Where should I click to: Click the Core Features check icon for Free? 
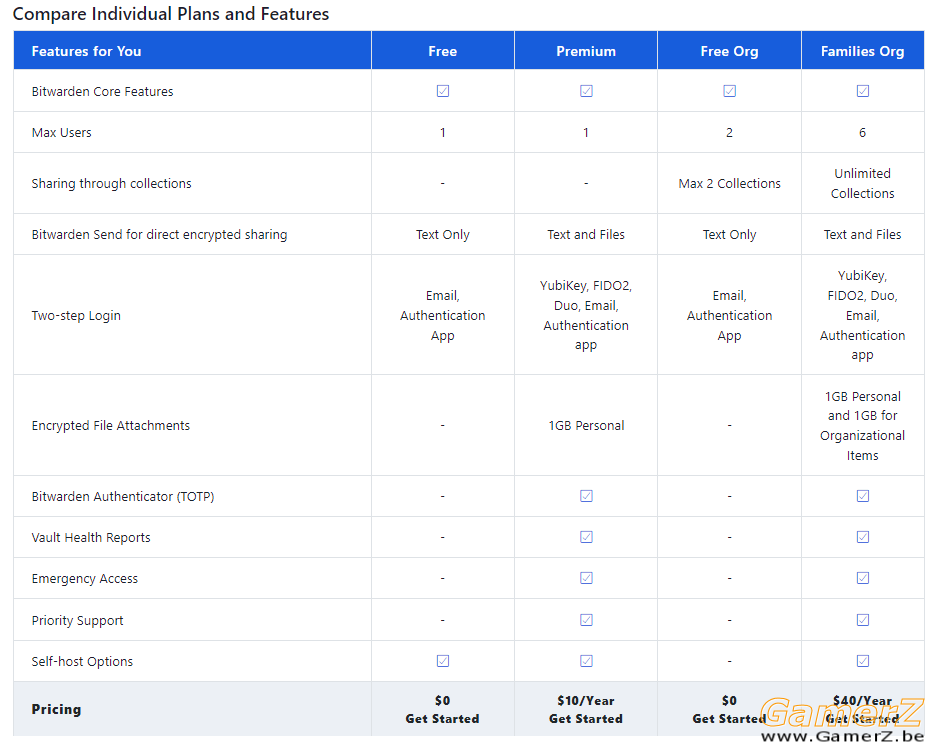point(442,91)
